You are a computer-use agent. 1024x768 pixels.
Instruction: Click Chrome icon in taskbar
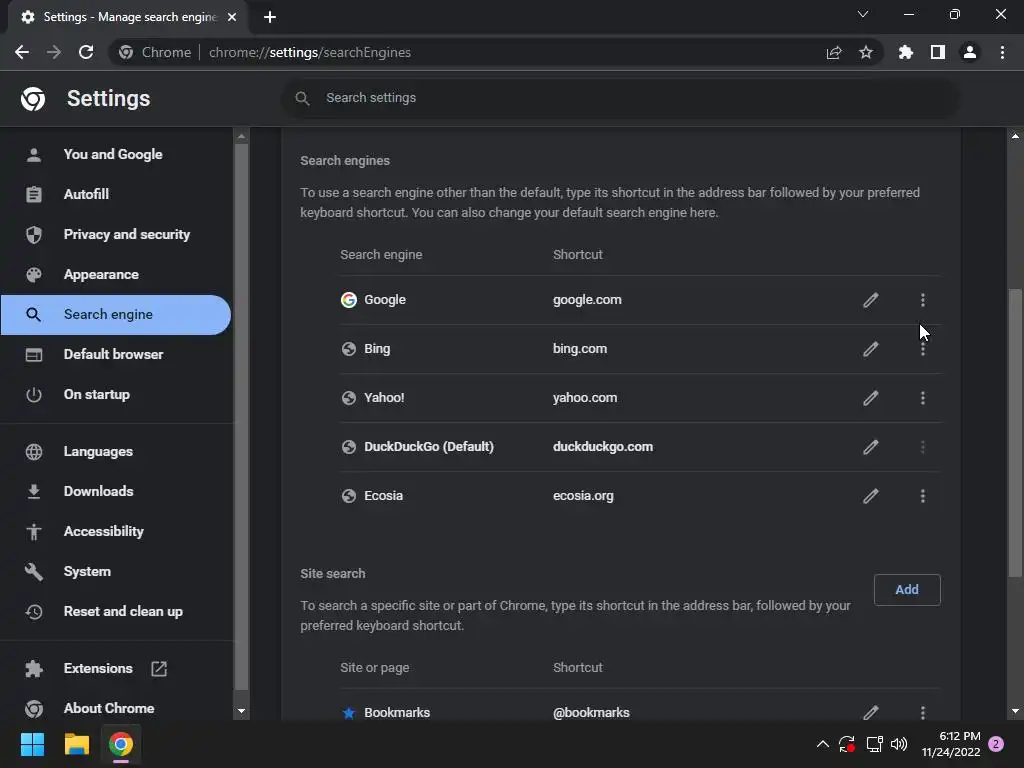click(121, 744)
